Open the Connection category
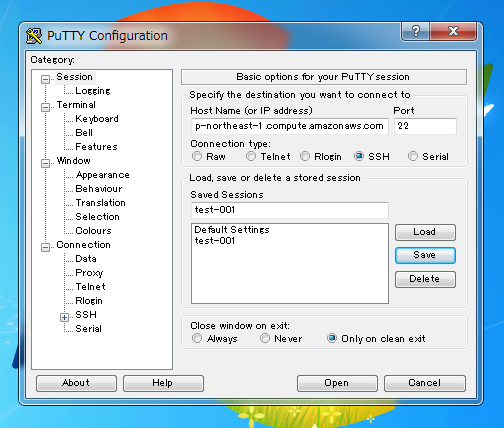The width and height of the screenshot is (504, 428). tap(83, 245)
